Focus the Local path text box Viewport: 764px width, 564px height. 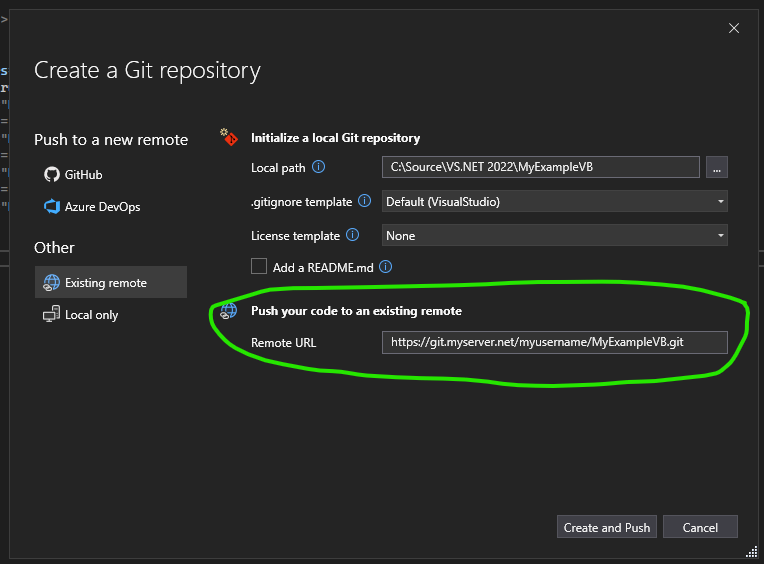[540, 167]
